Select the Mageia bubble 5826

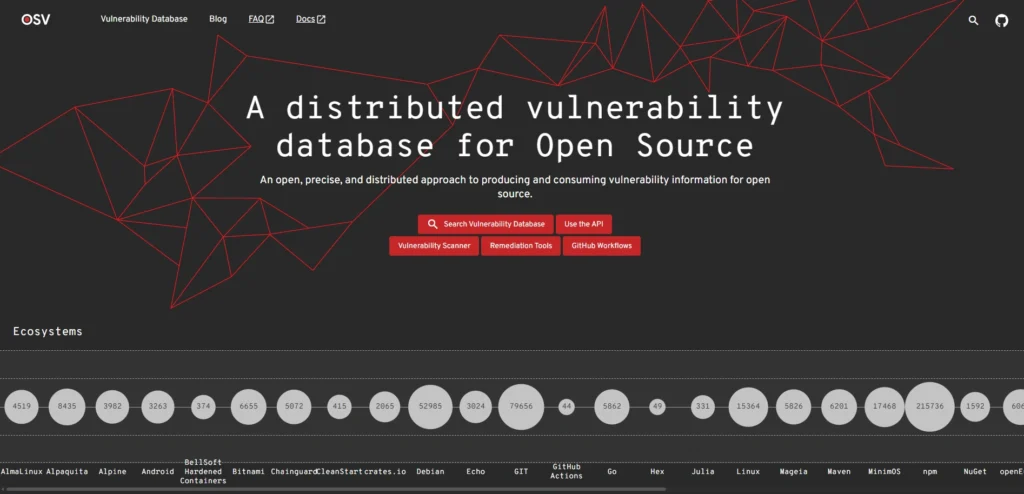pyautogui.click(x=793, y=406)
